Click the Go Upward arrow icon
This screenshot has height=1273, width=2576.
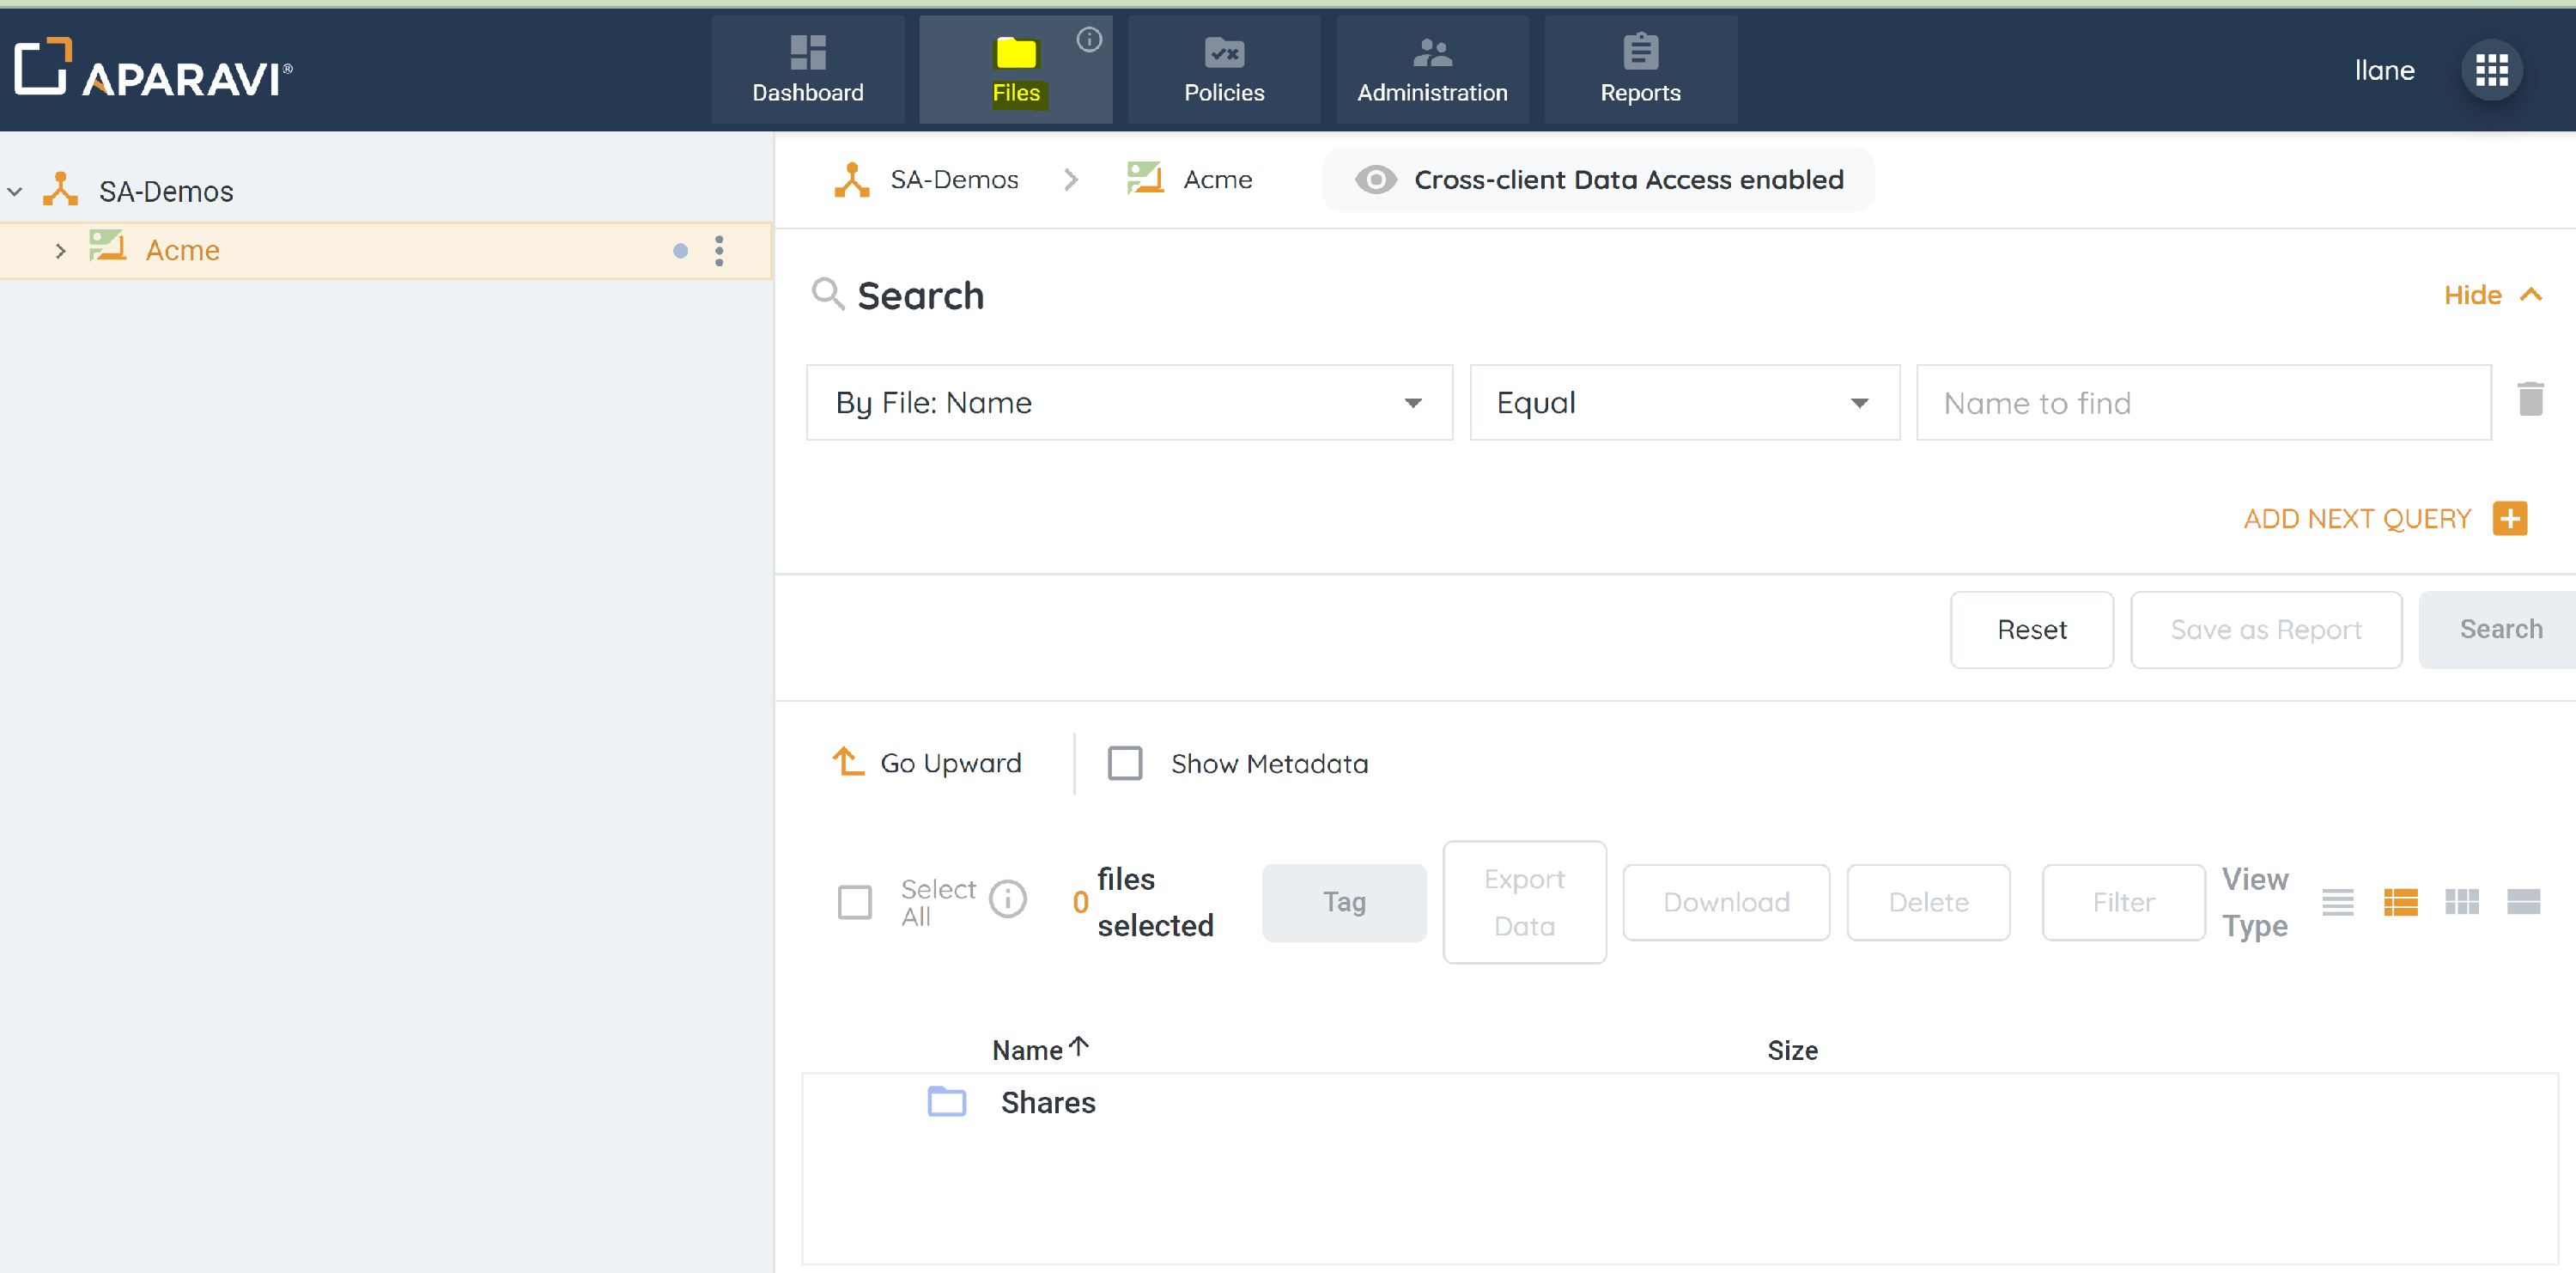pos(848,762)
